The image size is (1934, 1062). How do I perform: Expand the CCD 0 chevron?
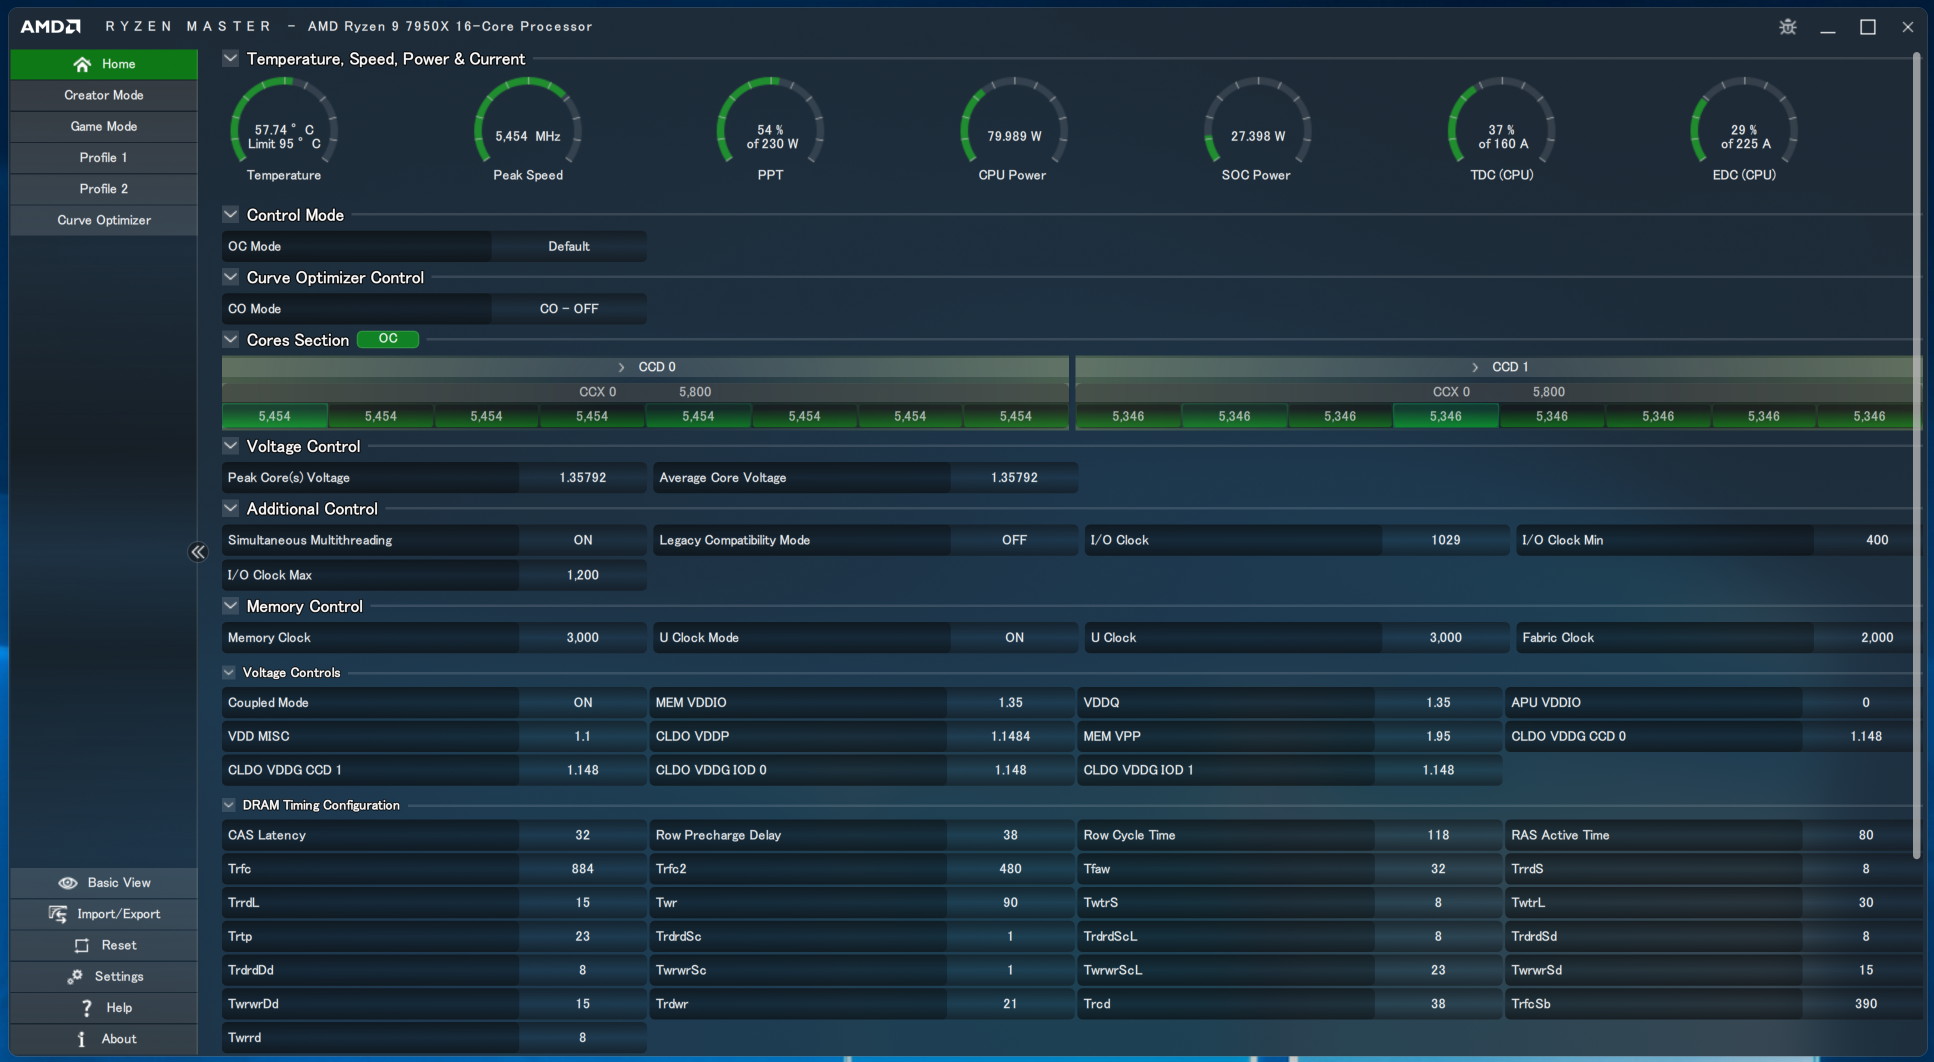621,367
